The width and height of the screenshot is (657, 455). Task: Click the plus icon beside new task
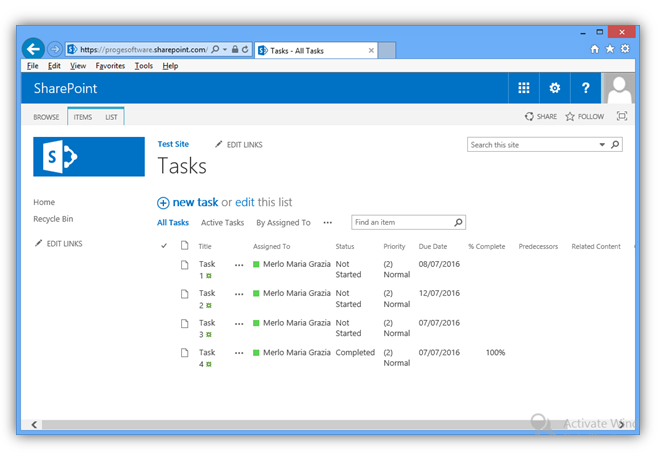click(x=163, y=203)
